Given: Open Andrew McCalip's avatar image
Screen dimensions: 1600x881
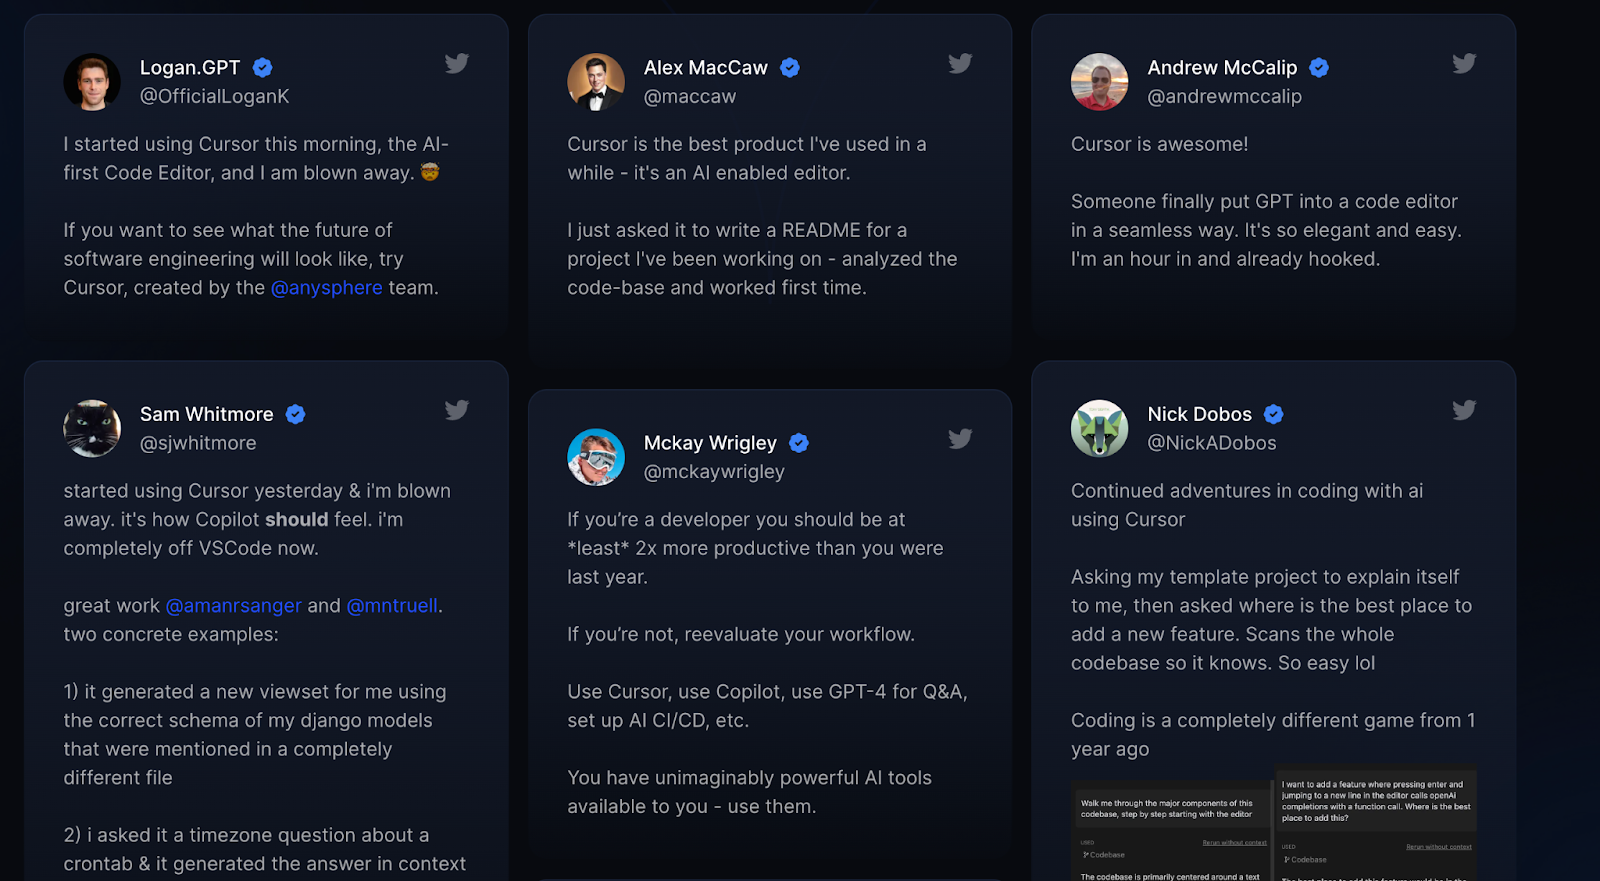Looking at the screenshot, I should tap(1099, 82).
